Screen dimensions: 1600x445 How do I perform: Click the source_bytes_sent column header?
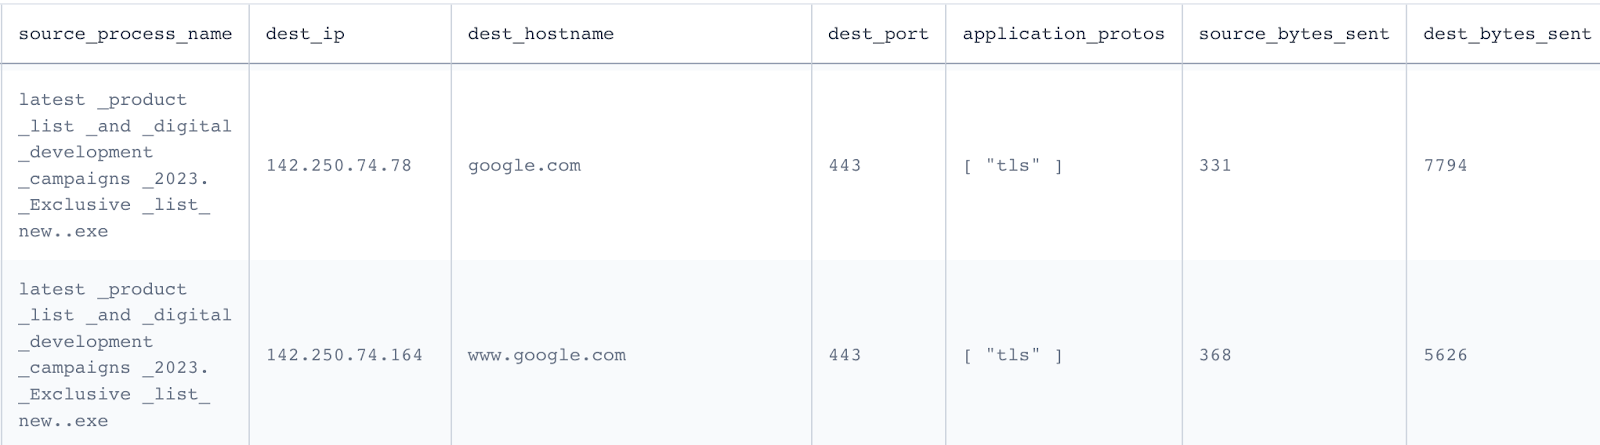tap(1294, 34)
